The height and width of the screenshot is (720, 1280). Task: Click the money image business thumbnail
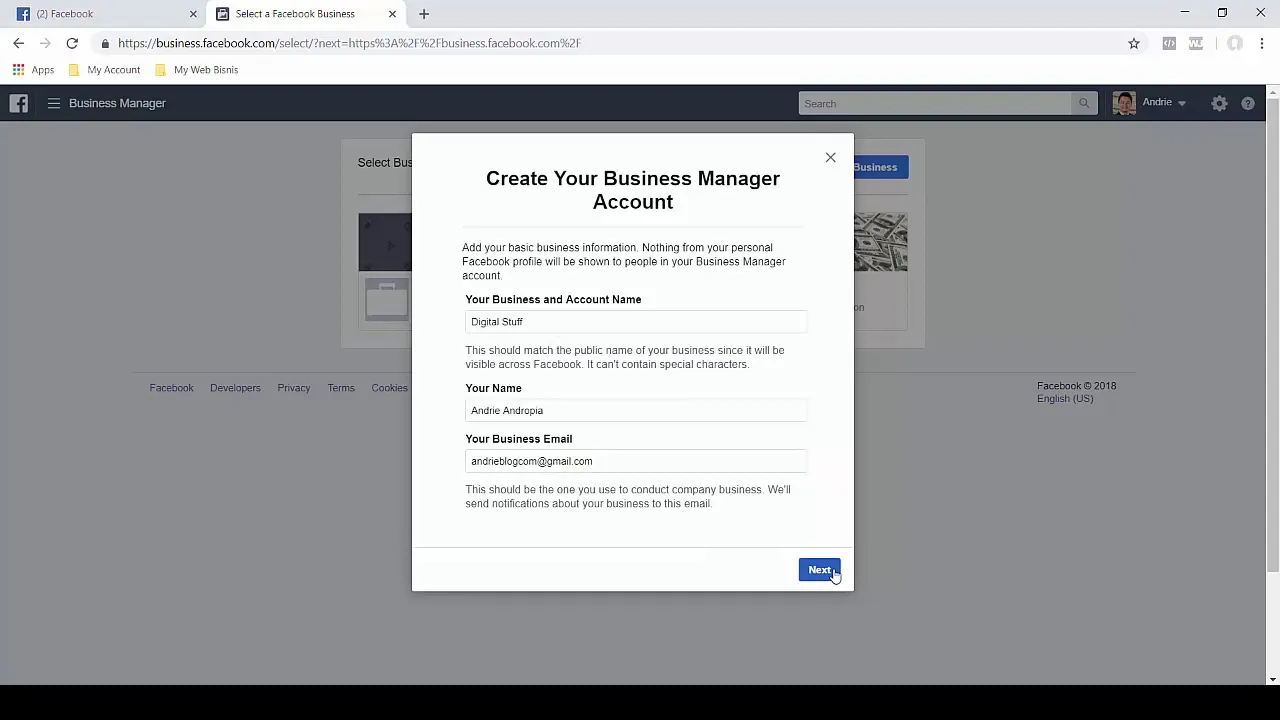coord(881,242)
